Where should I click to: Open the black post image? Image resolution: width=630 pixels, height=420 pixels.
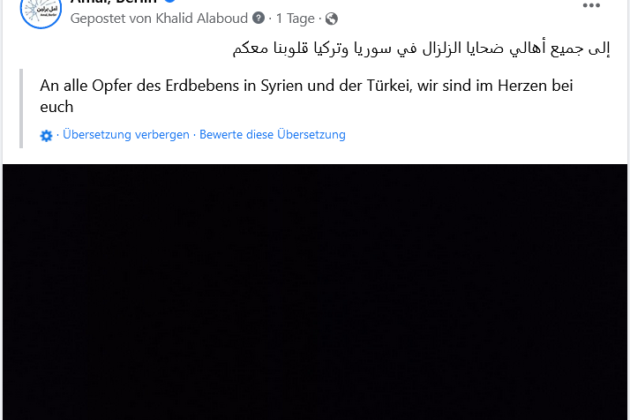point(315,292)
